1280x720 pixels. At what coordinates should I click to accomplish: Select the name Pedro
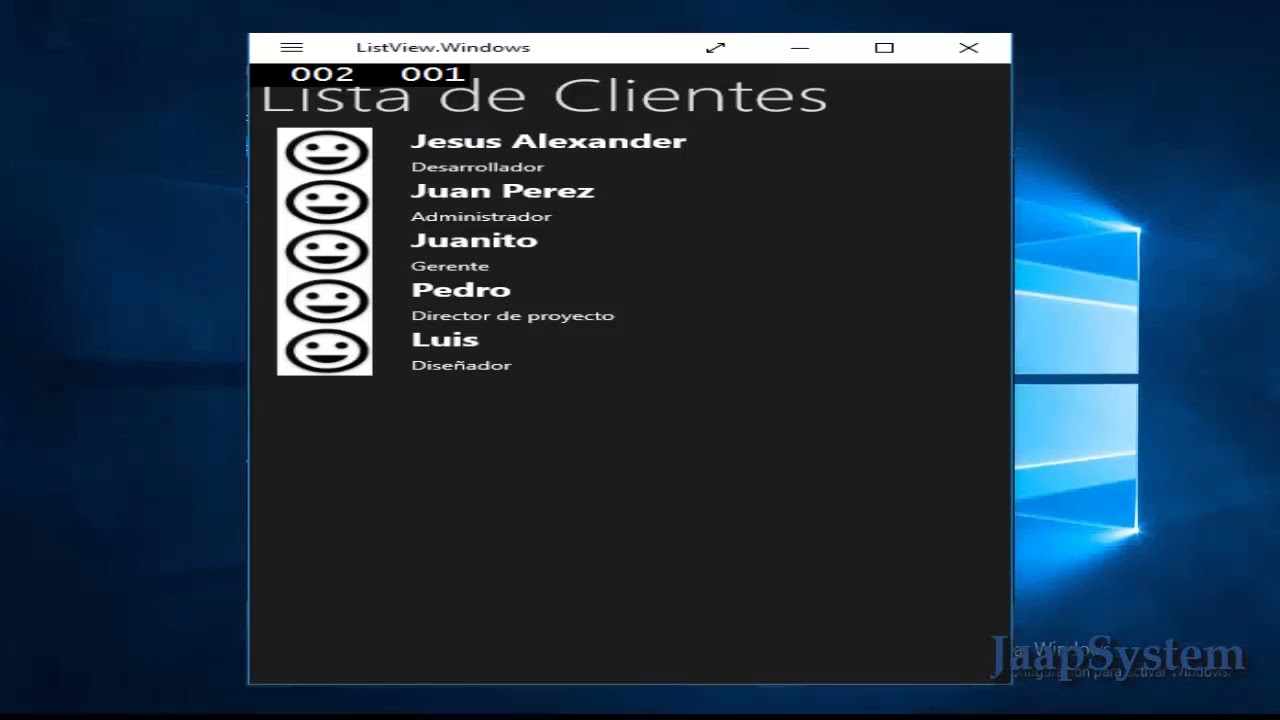[x=461, y=290]
